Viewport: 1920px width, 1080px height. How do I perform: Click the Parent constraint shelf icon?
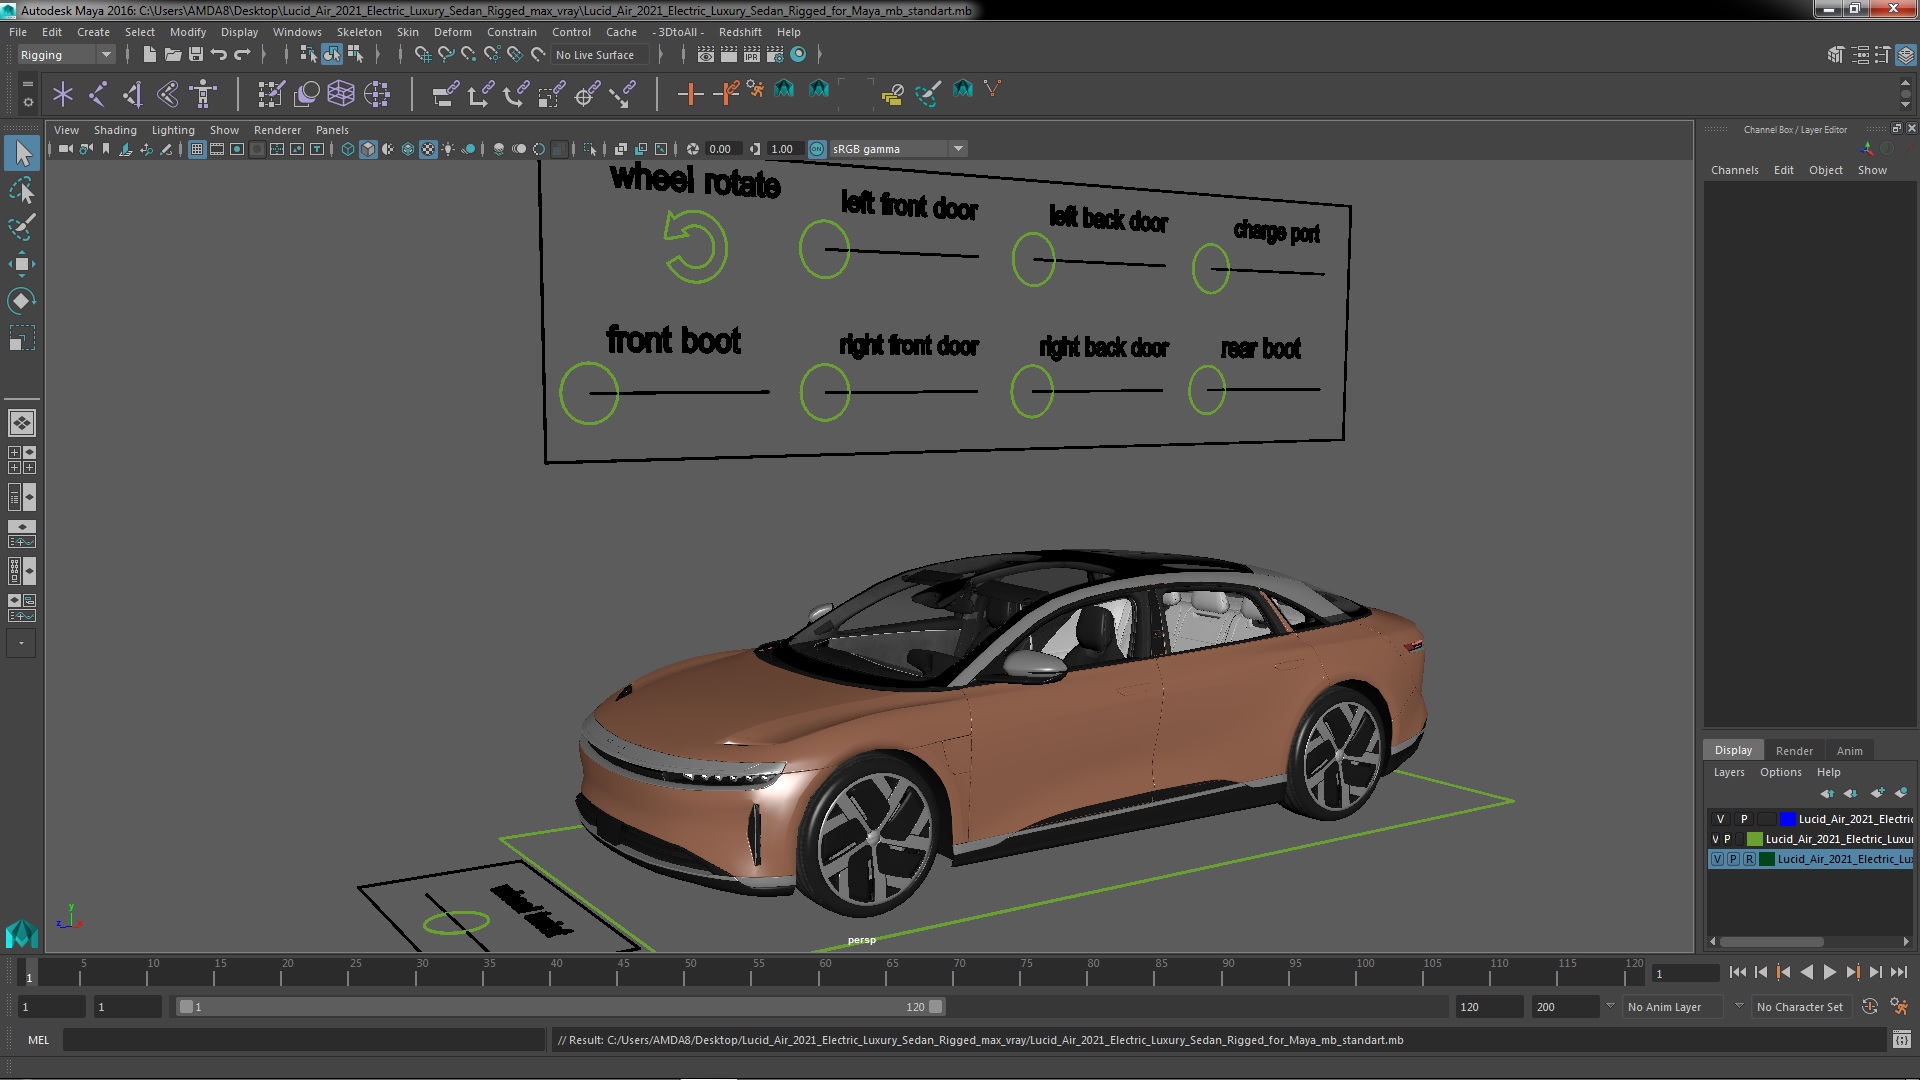445,94
